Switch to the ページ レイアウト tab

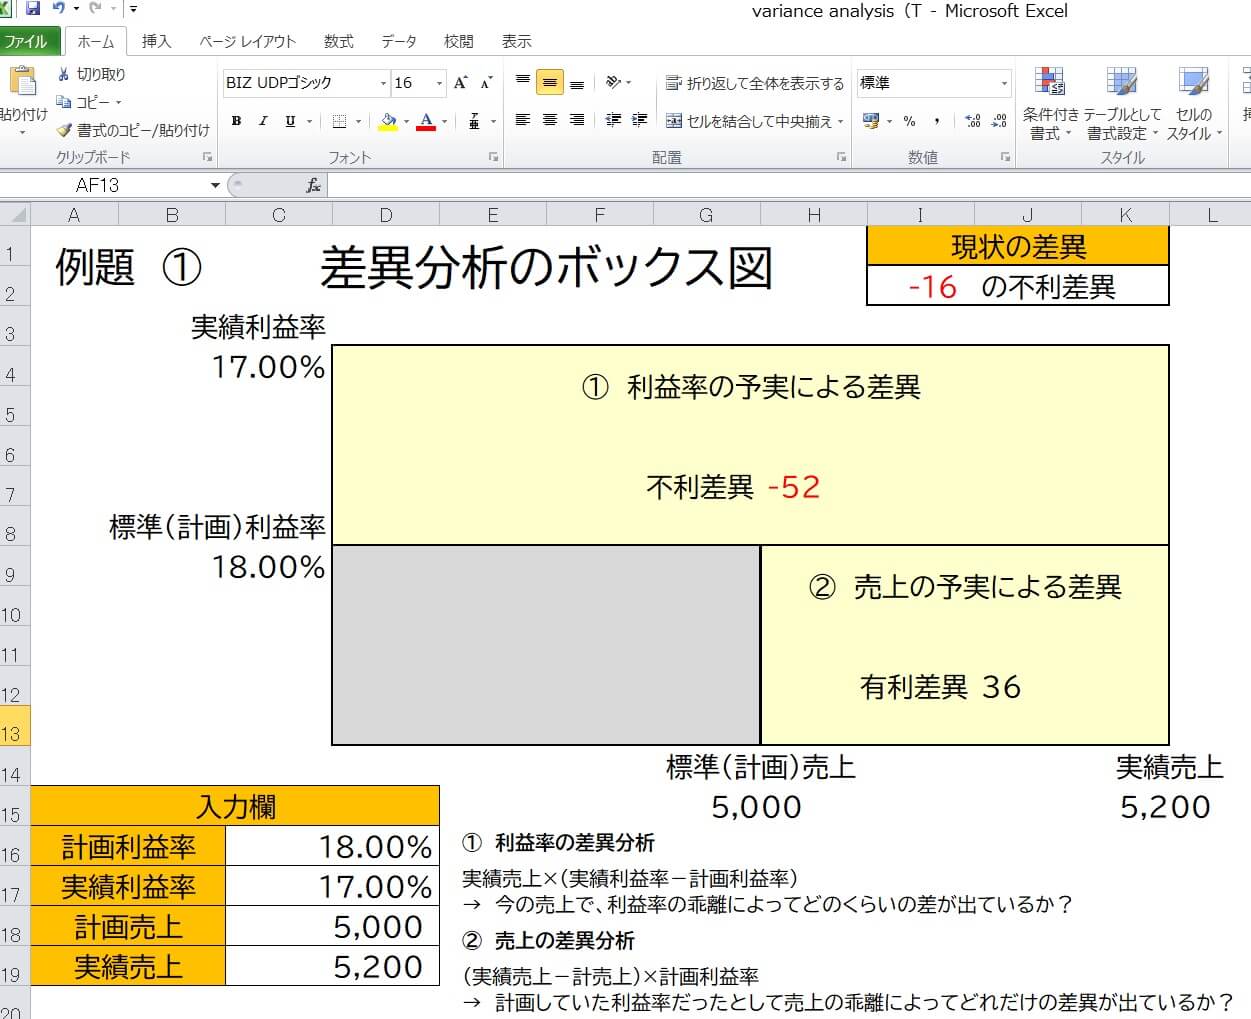[x=247, y=41]
